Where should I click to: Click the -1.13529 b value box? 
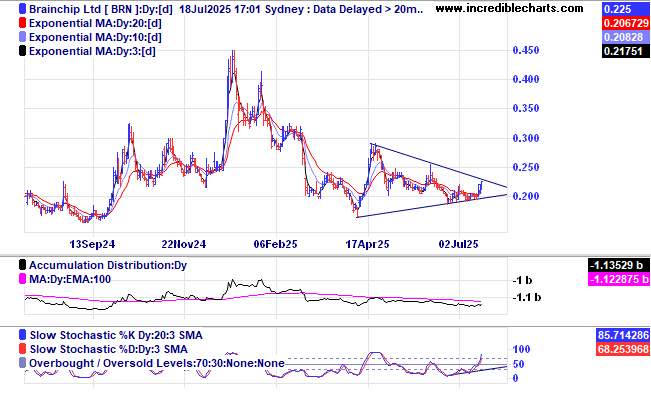pos(619,265)
